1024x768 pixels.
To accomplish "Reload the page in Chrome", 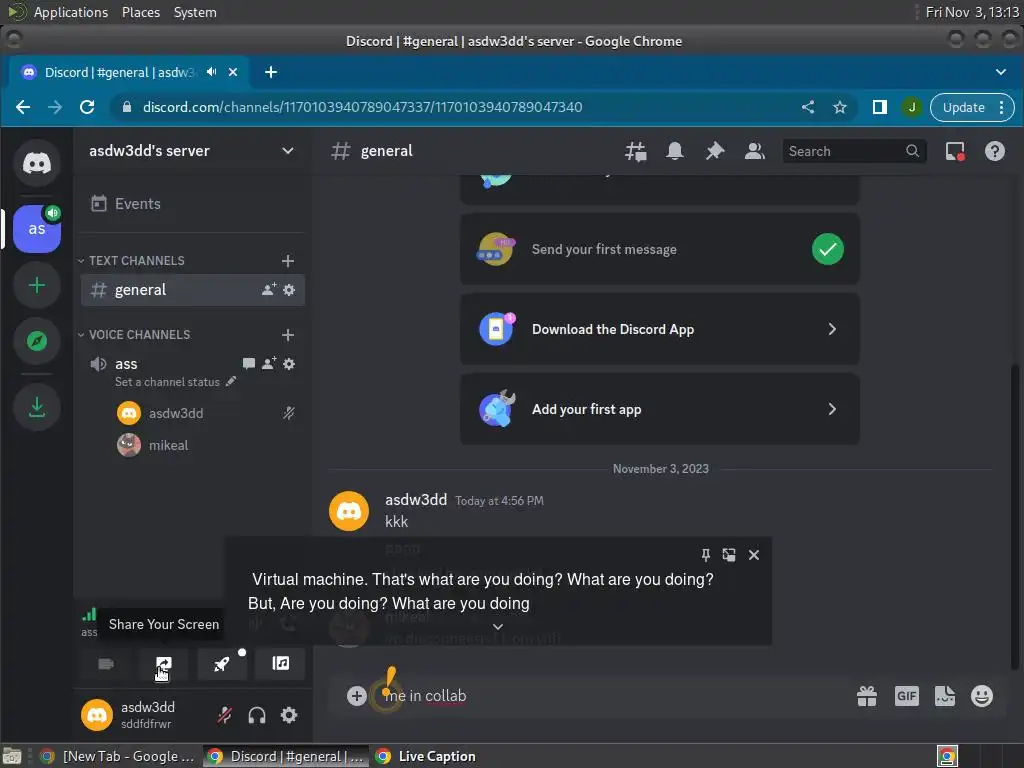I will pos(87,107).
